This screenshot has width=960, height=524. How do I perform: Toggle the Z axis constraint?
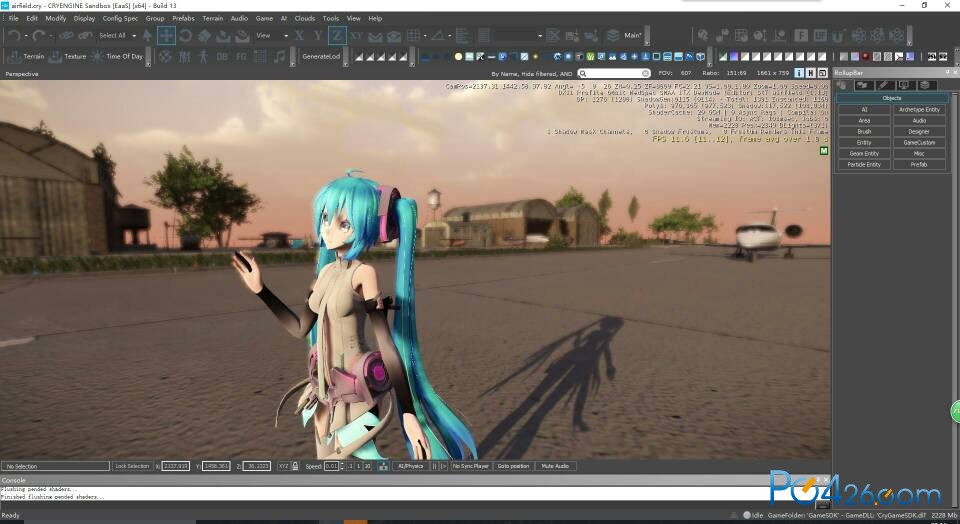337,36
